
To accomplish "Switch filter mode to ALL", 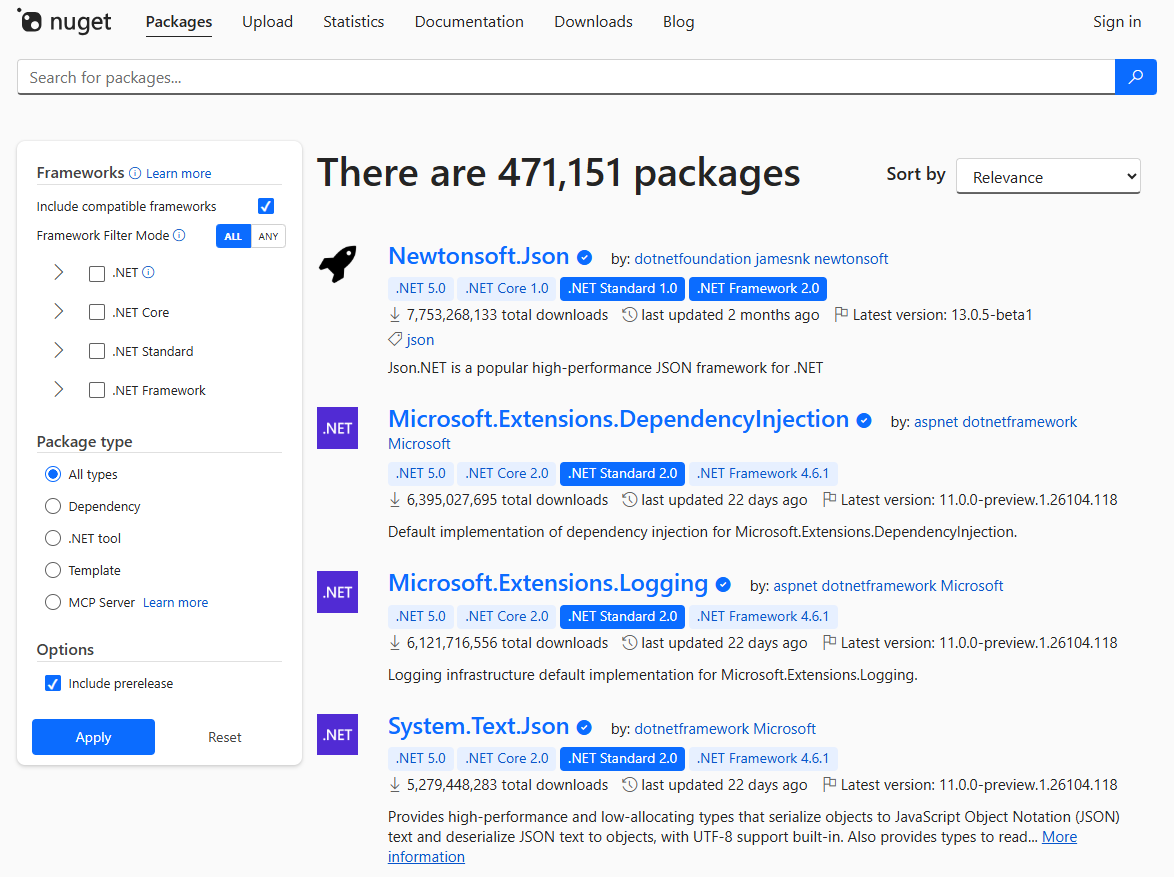I will 234,236.
